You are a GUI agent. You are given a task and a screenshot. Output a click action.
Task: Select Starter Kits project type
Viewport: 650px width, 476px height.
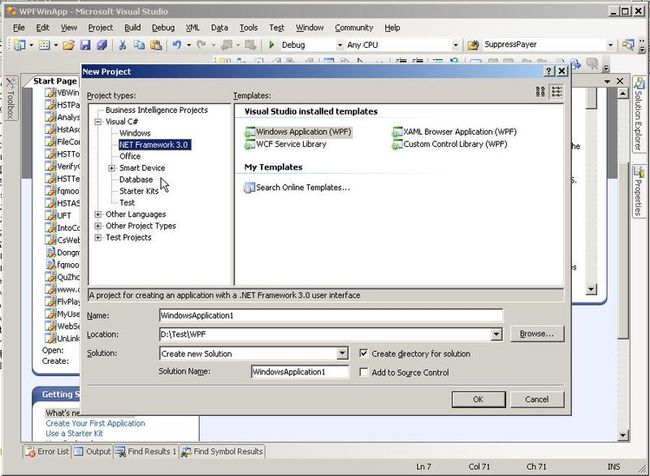139,191
